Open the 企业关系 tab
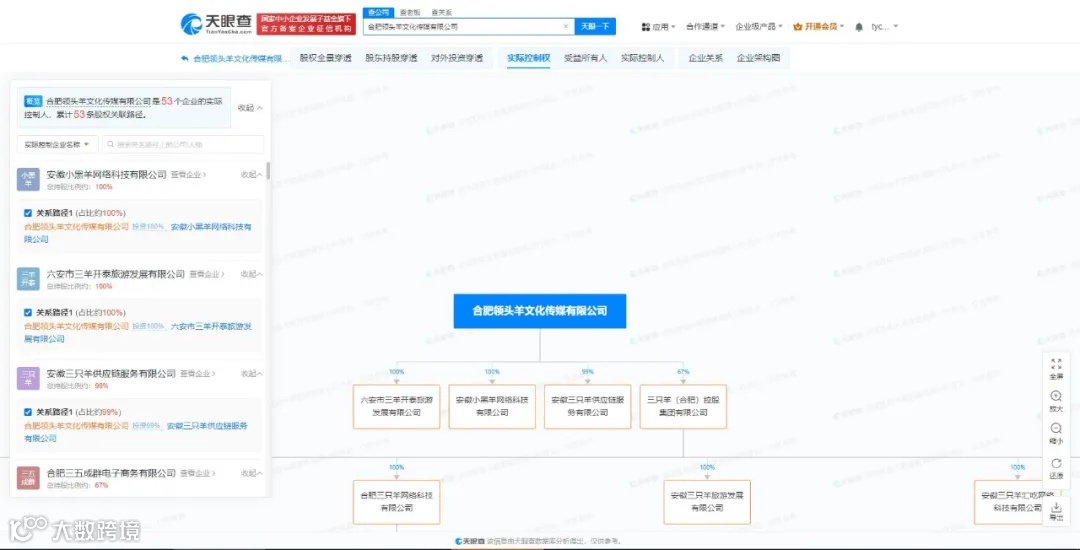 click(x=706, y=59)
